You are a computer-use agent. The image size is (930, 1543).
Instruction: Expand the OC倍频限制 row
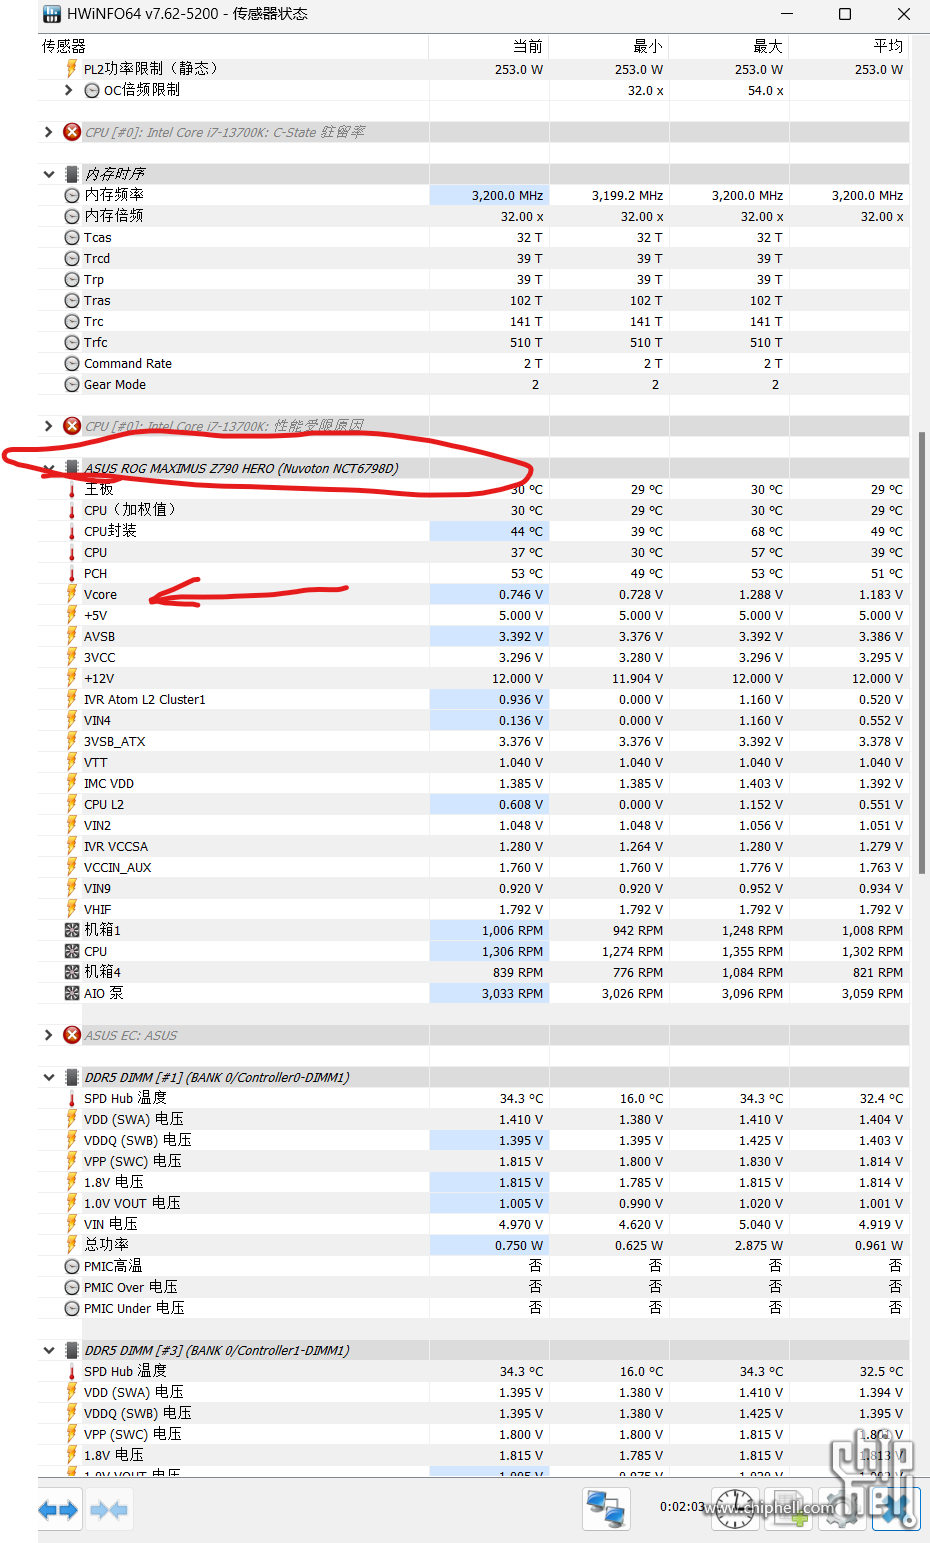[x=68, y=90]
